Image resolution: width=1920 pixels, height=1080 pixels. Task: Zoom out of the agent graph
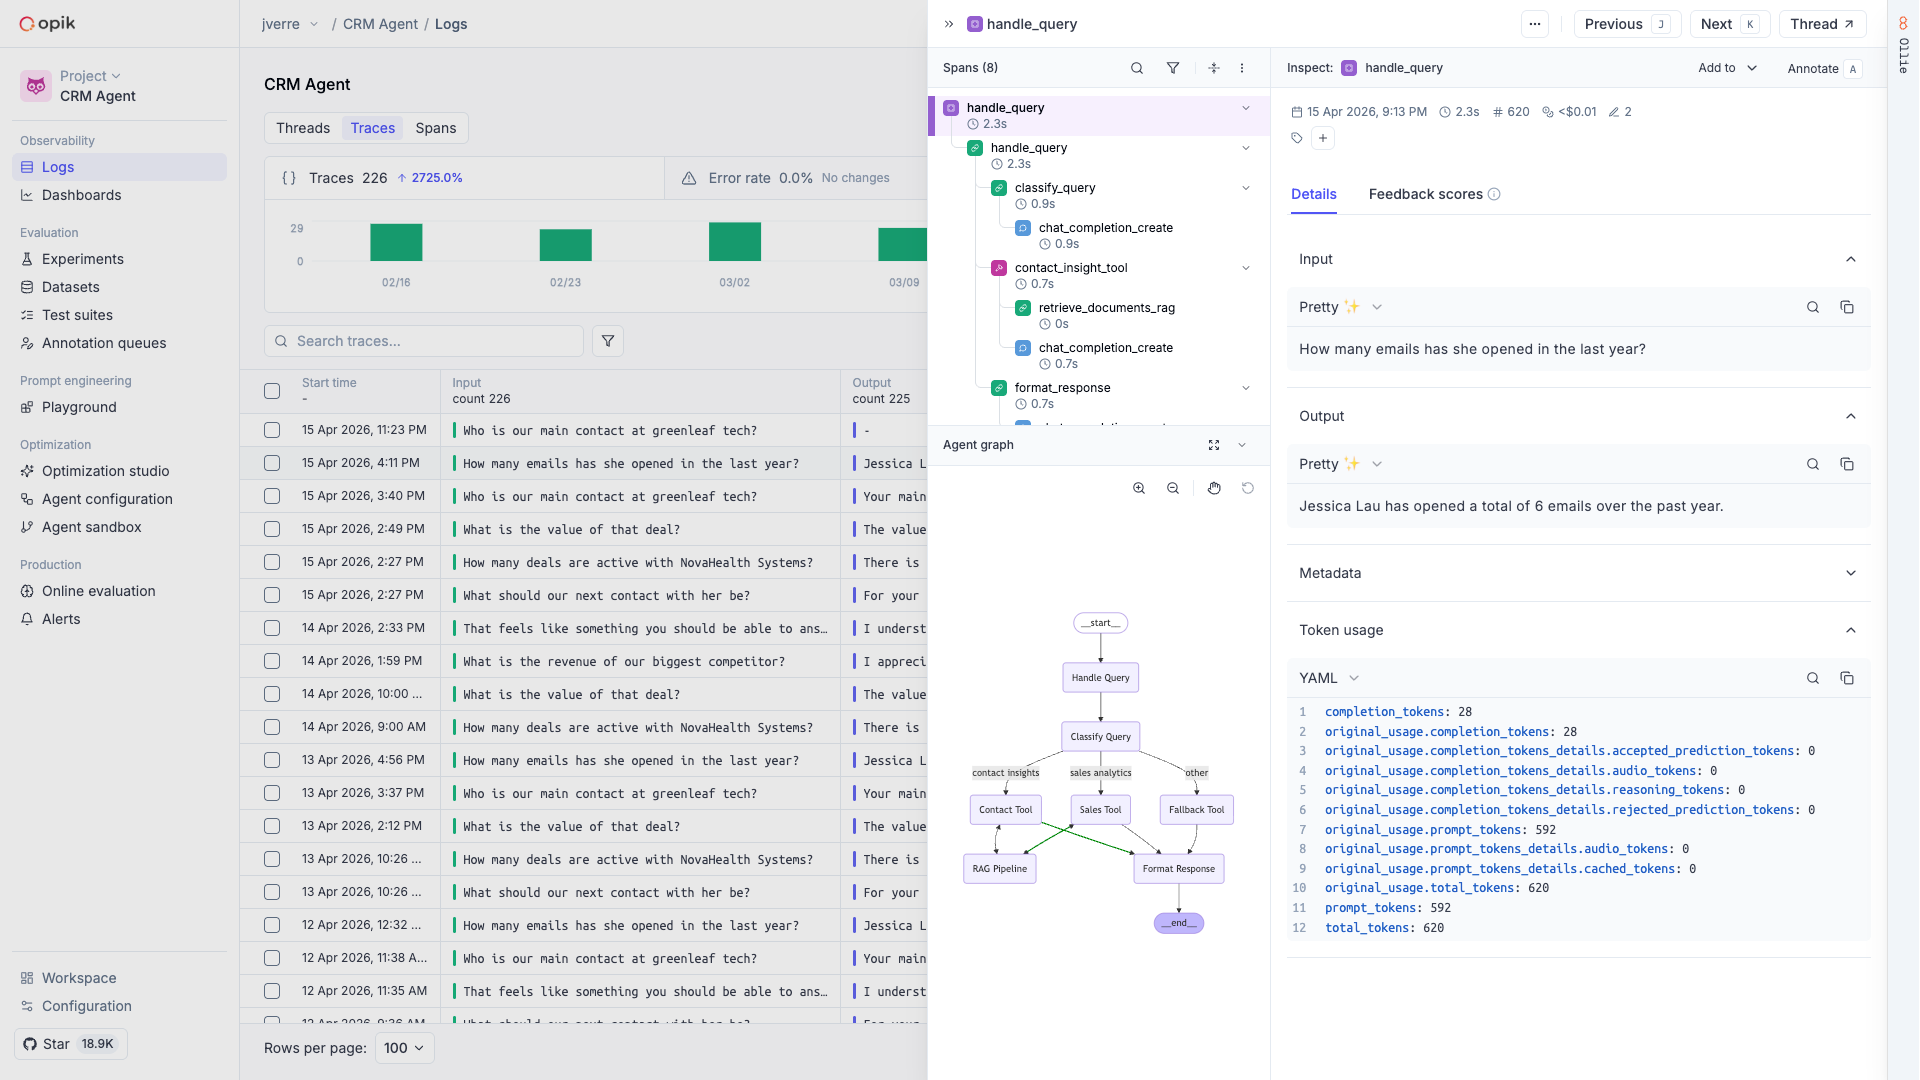click(1173, 488)
